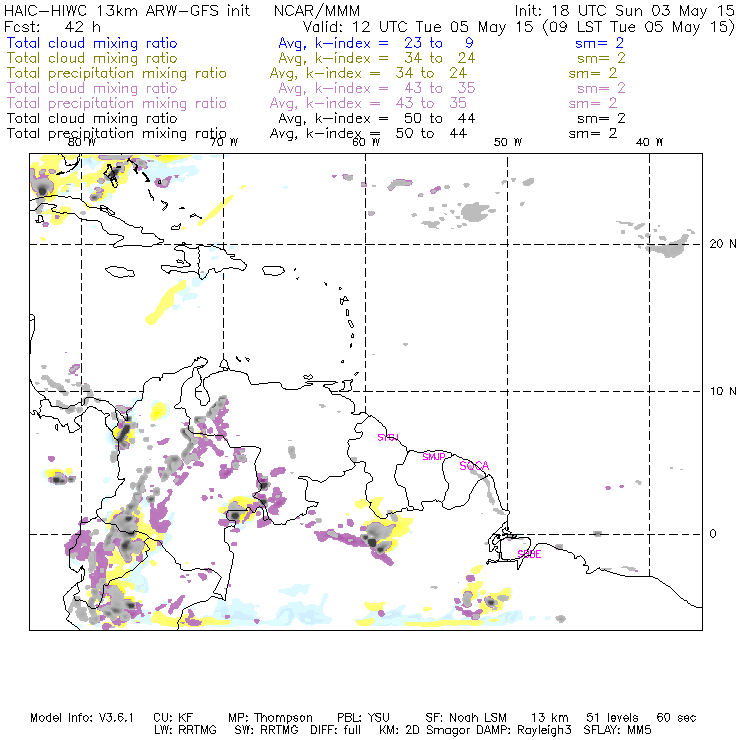Click the purple "Total precipitation mixing ratio" legend label
Screen dimensions: 740x740
[117, 104]
